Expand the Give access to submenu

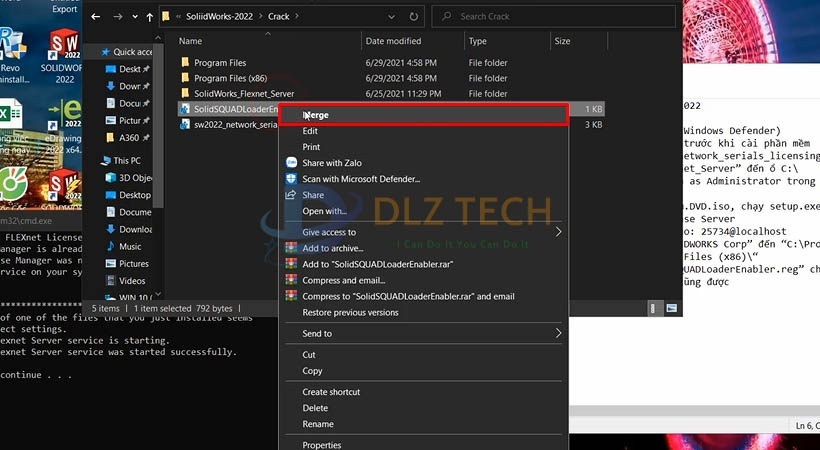coord(558,232)
